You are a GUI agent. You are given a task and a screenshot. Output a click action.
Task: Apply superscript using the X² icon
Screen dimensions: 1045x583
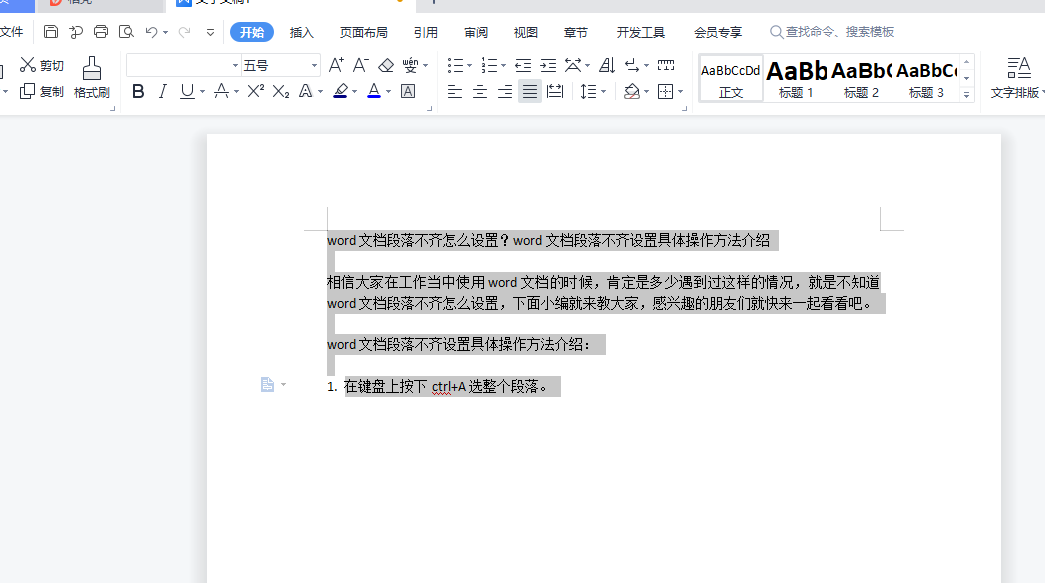click(x=256, y=92)
